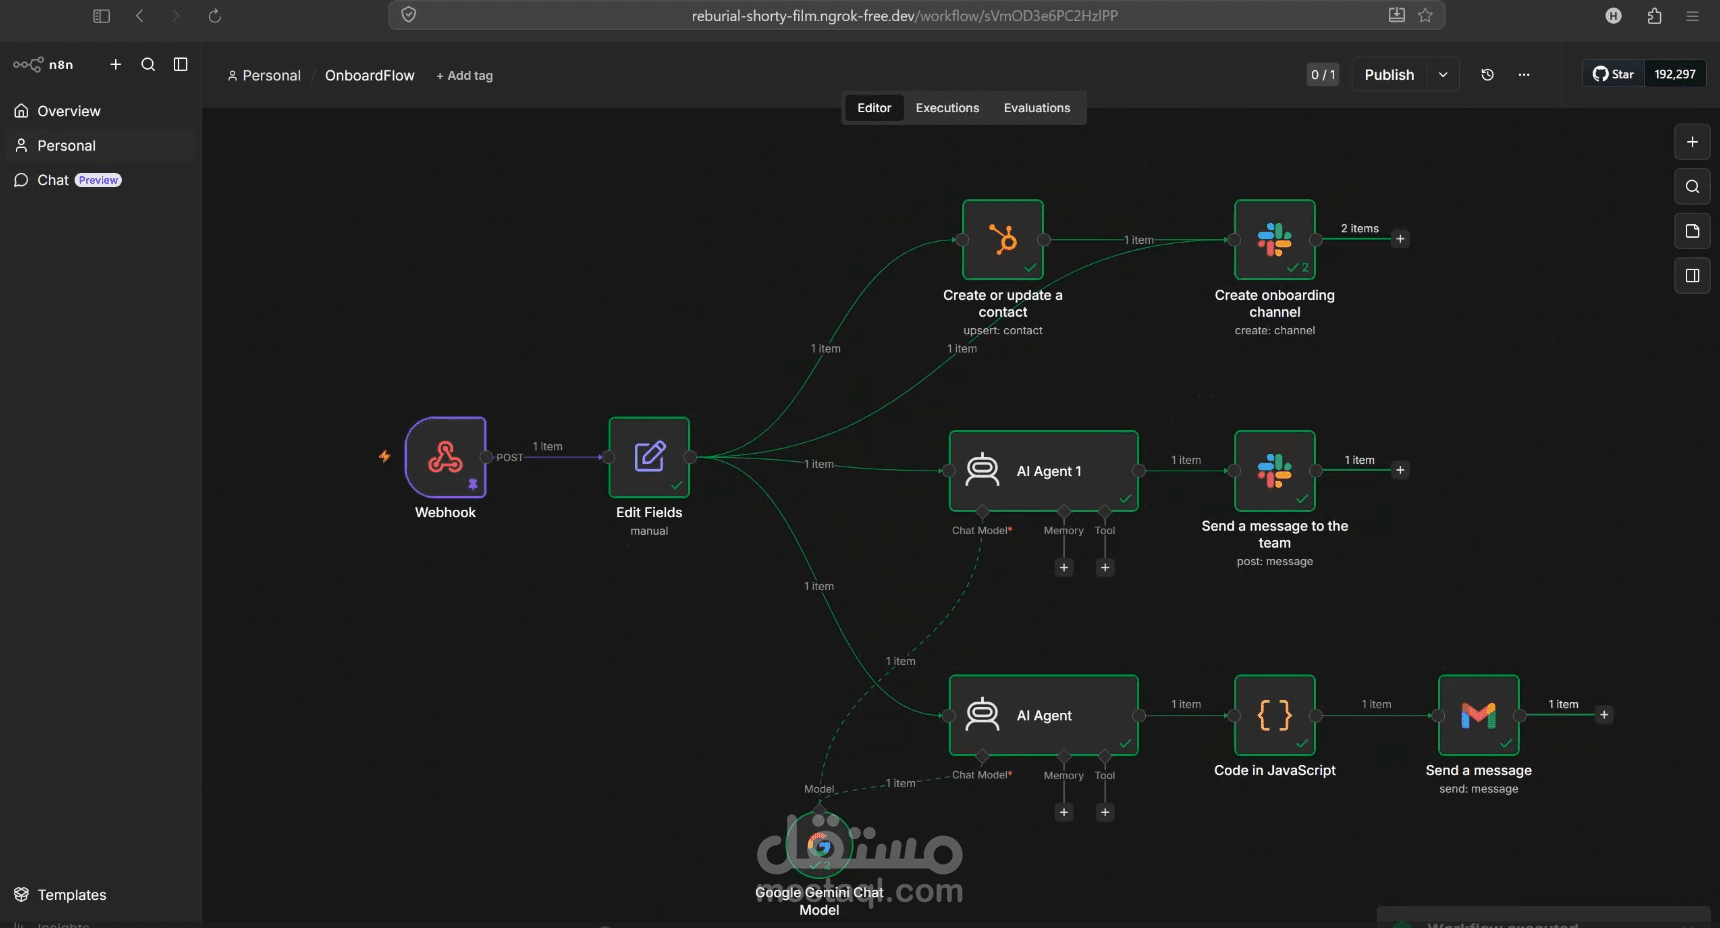Collapse the n8n sidebar panel
1720x928 pixels.
point(181,64)
